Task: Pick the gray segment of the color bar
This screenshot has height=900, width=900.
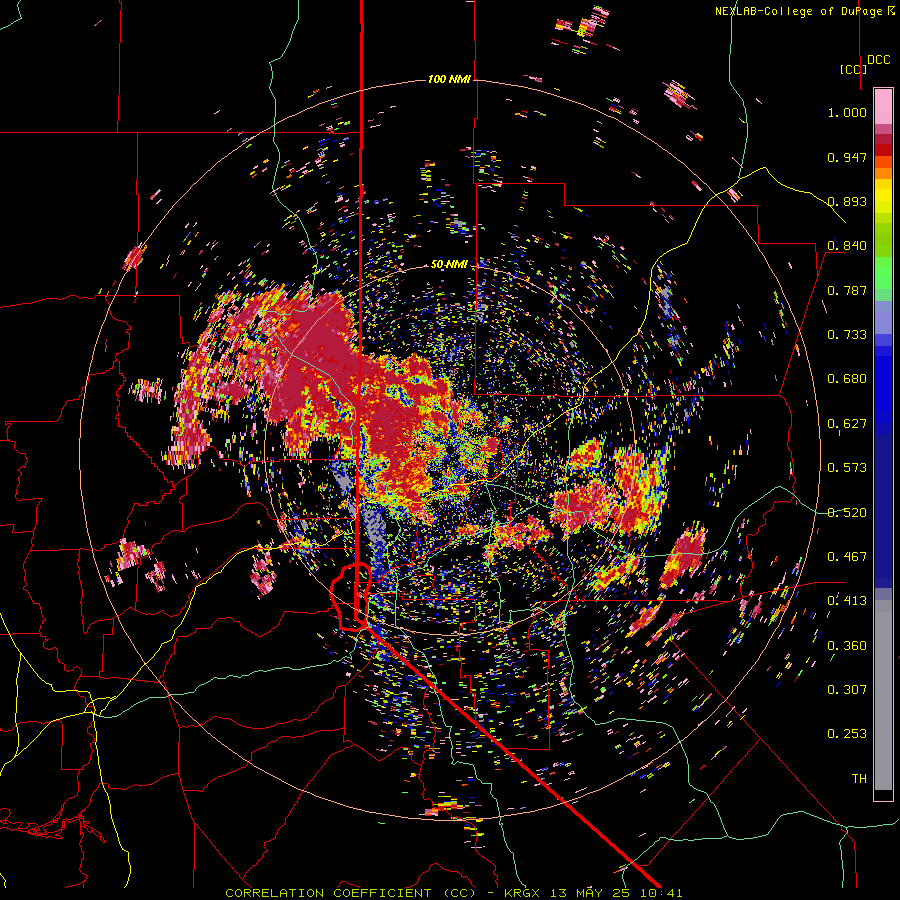Action: tap(883, 695)
